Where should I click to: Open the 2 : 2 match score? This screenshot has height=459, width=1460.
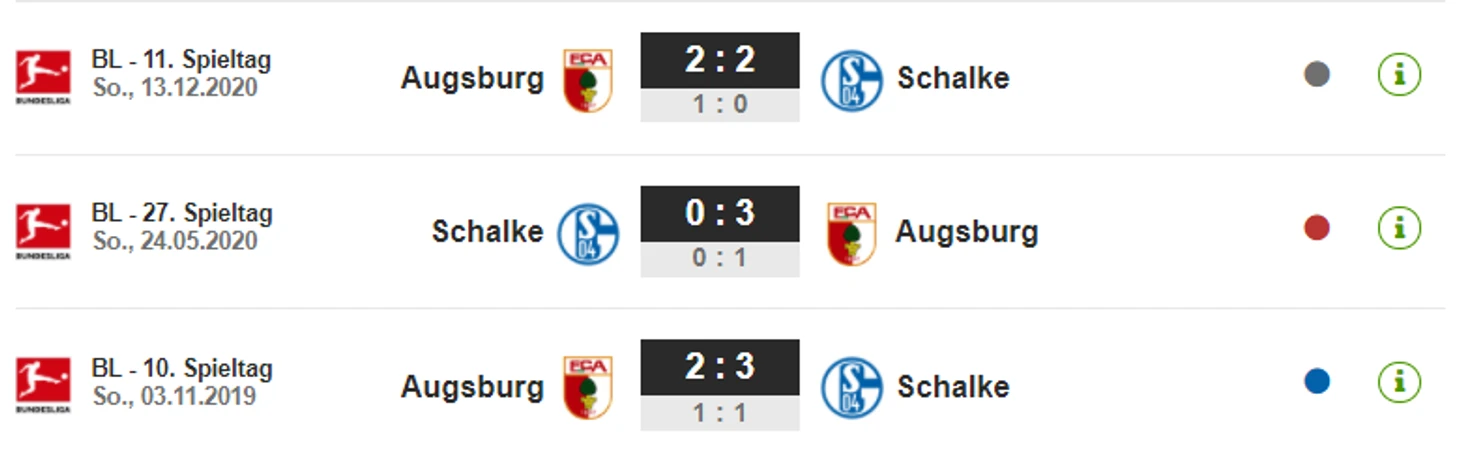pyautogui.click(x=719, y=61)
